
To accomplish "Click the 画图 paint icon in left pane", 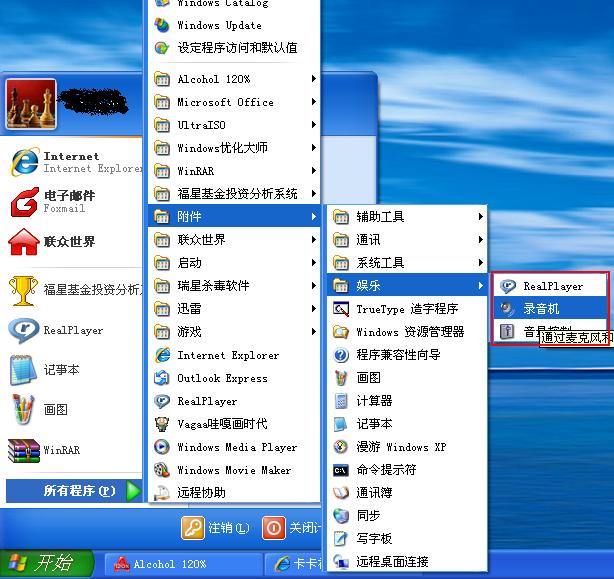I will 23,409.
